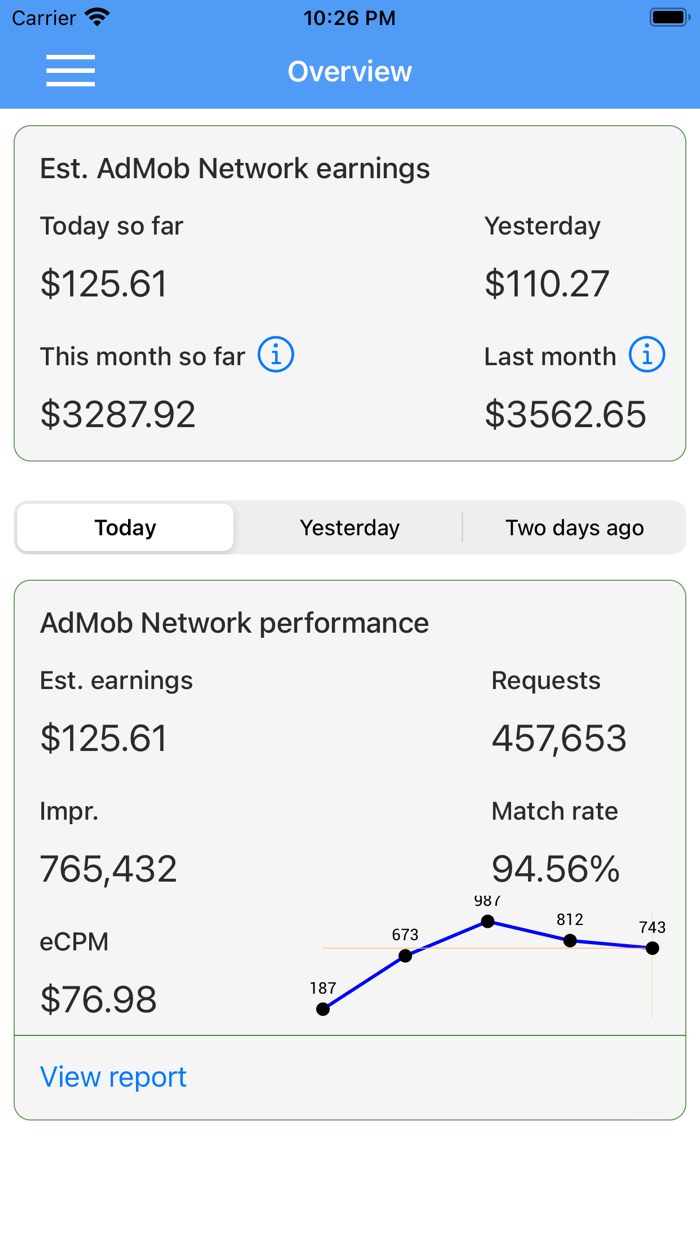Select the Two days ago tab
The width and height of the screenshot is (700, 1244).
(x=575, y=527)
